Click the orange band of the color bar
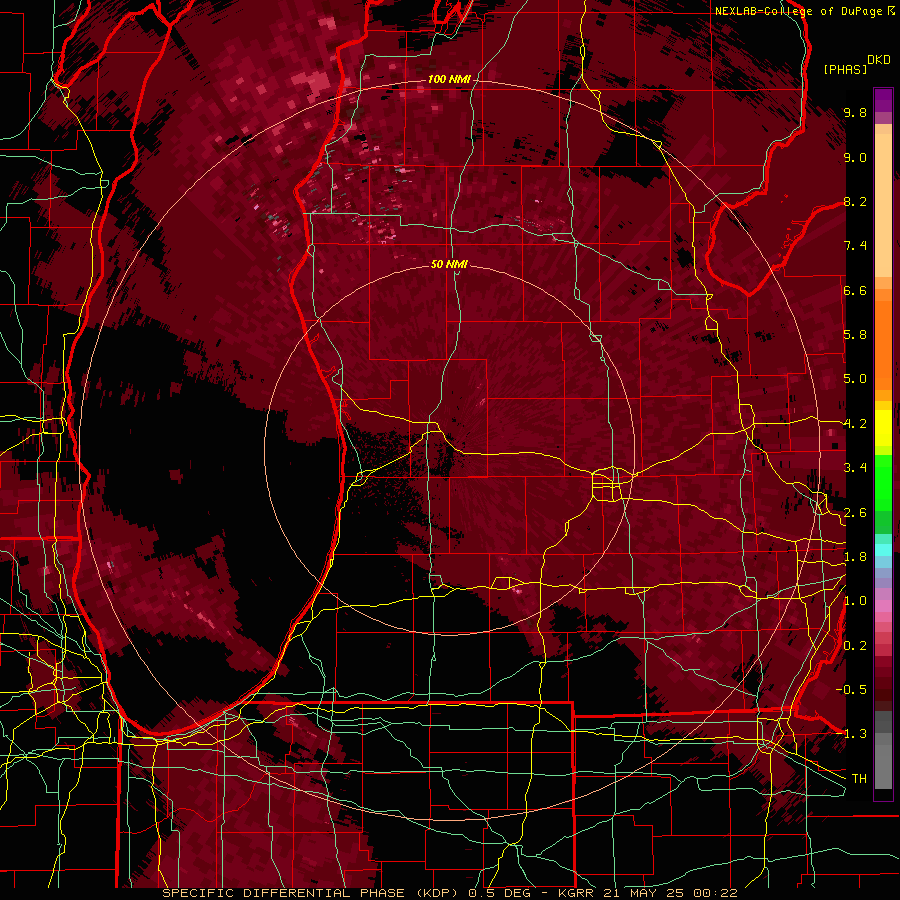The width and height of the screenshot is (900, 900). (883, 344)
